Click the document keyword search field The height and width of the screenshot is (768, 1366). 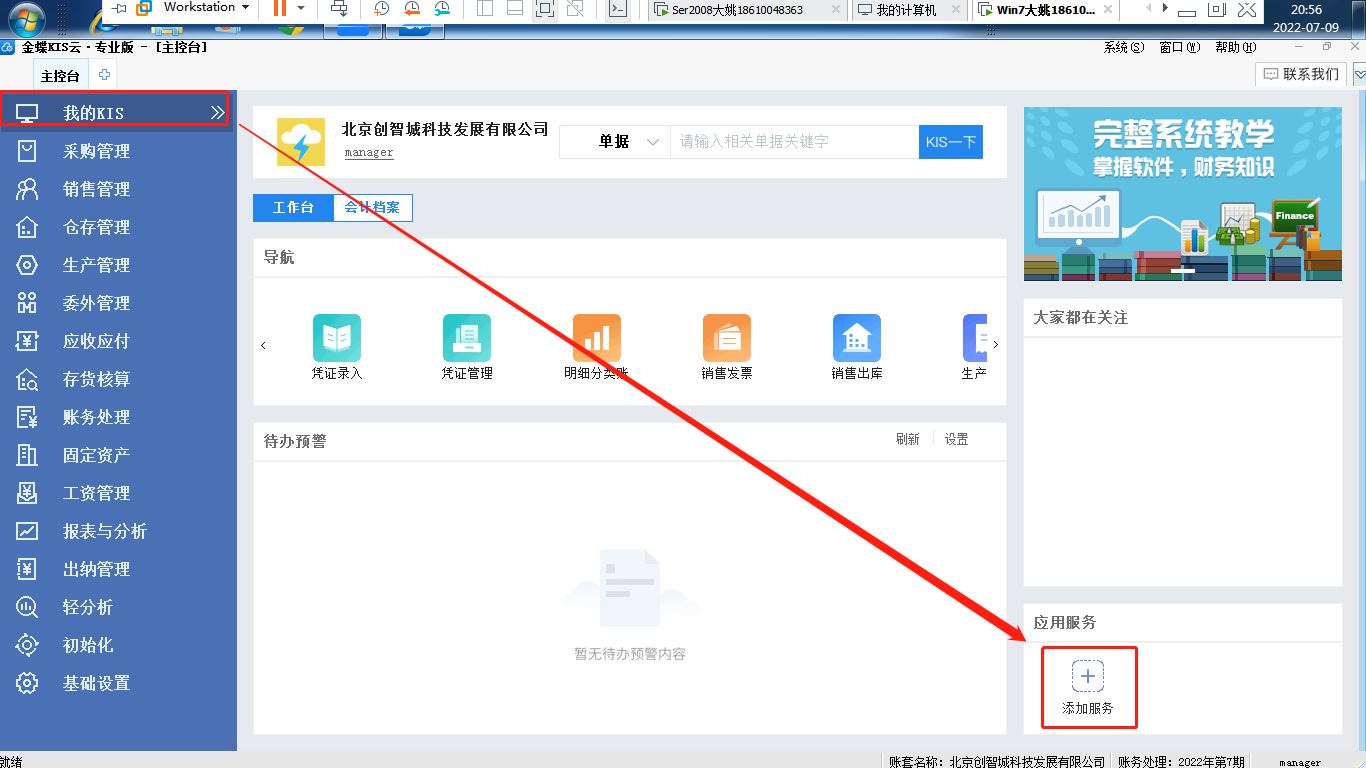[794, 142]
